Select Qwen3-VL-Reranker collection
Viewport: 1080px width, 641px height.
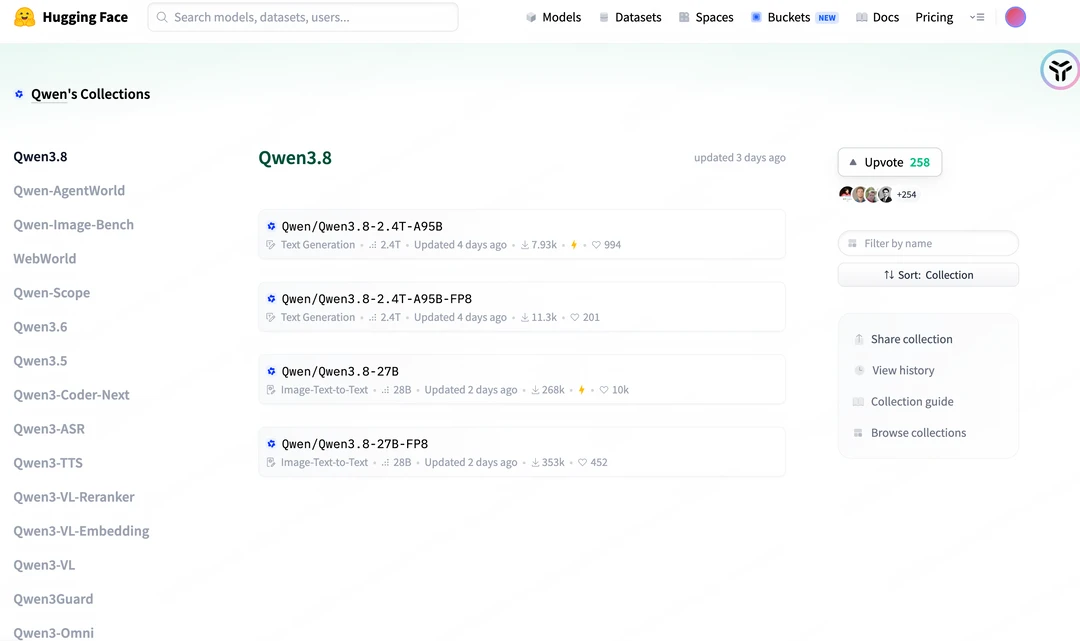coord(74,497)
